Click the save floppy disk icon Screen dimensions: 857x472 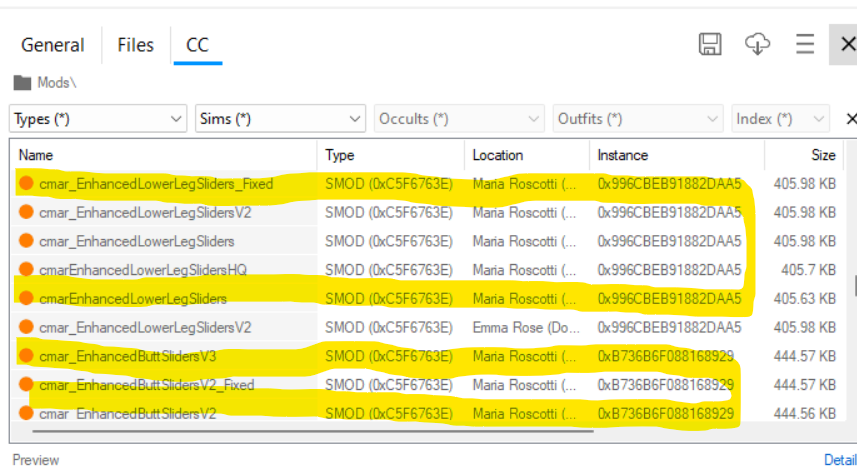point(710,44)
